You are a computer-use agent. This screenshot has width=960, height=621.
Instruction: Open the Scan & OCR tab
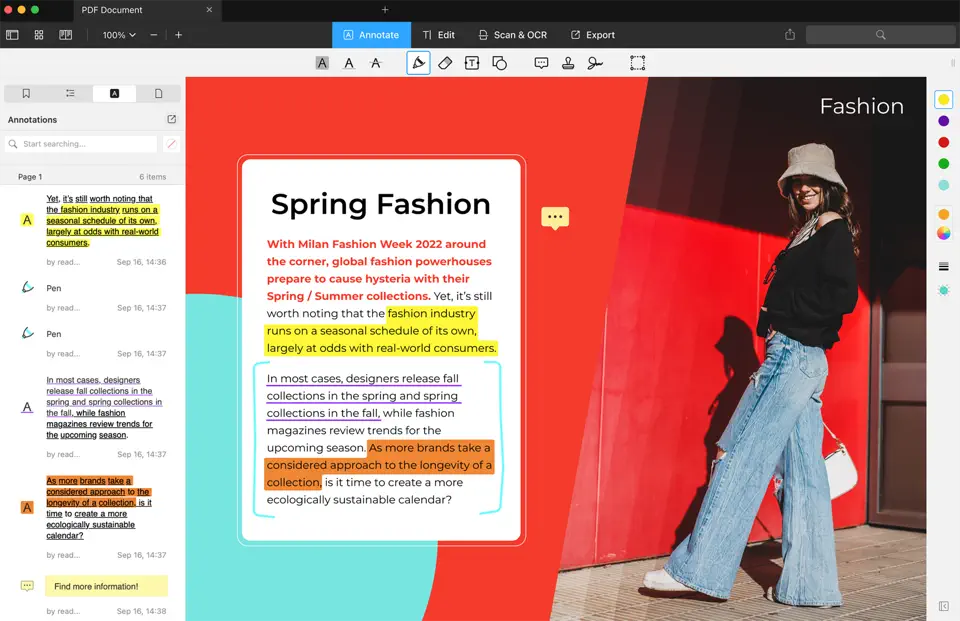click(510, 35)
